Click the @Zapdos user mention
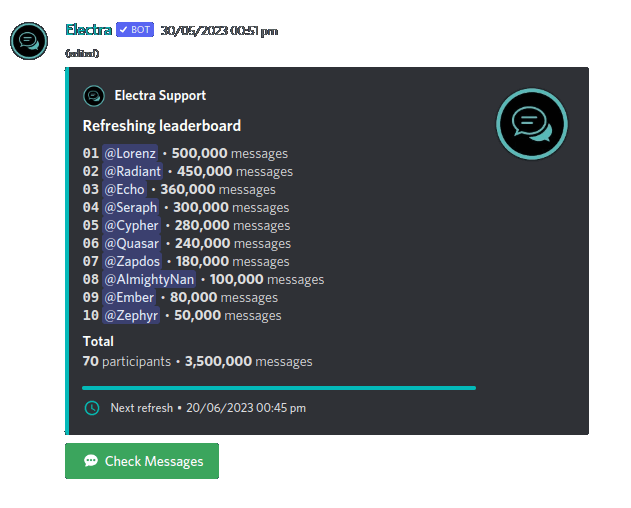The height and width of the screenshot is (508, 631). [x=132, y=262]
